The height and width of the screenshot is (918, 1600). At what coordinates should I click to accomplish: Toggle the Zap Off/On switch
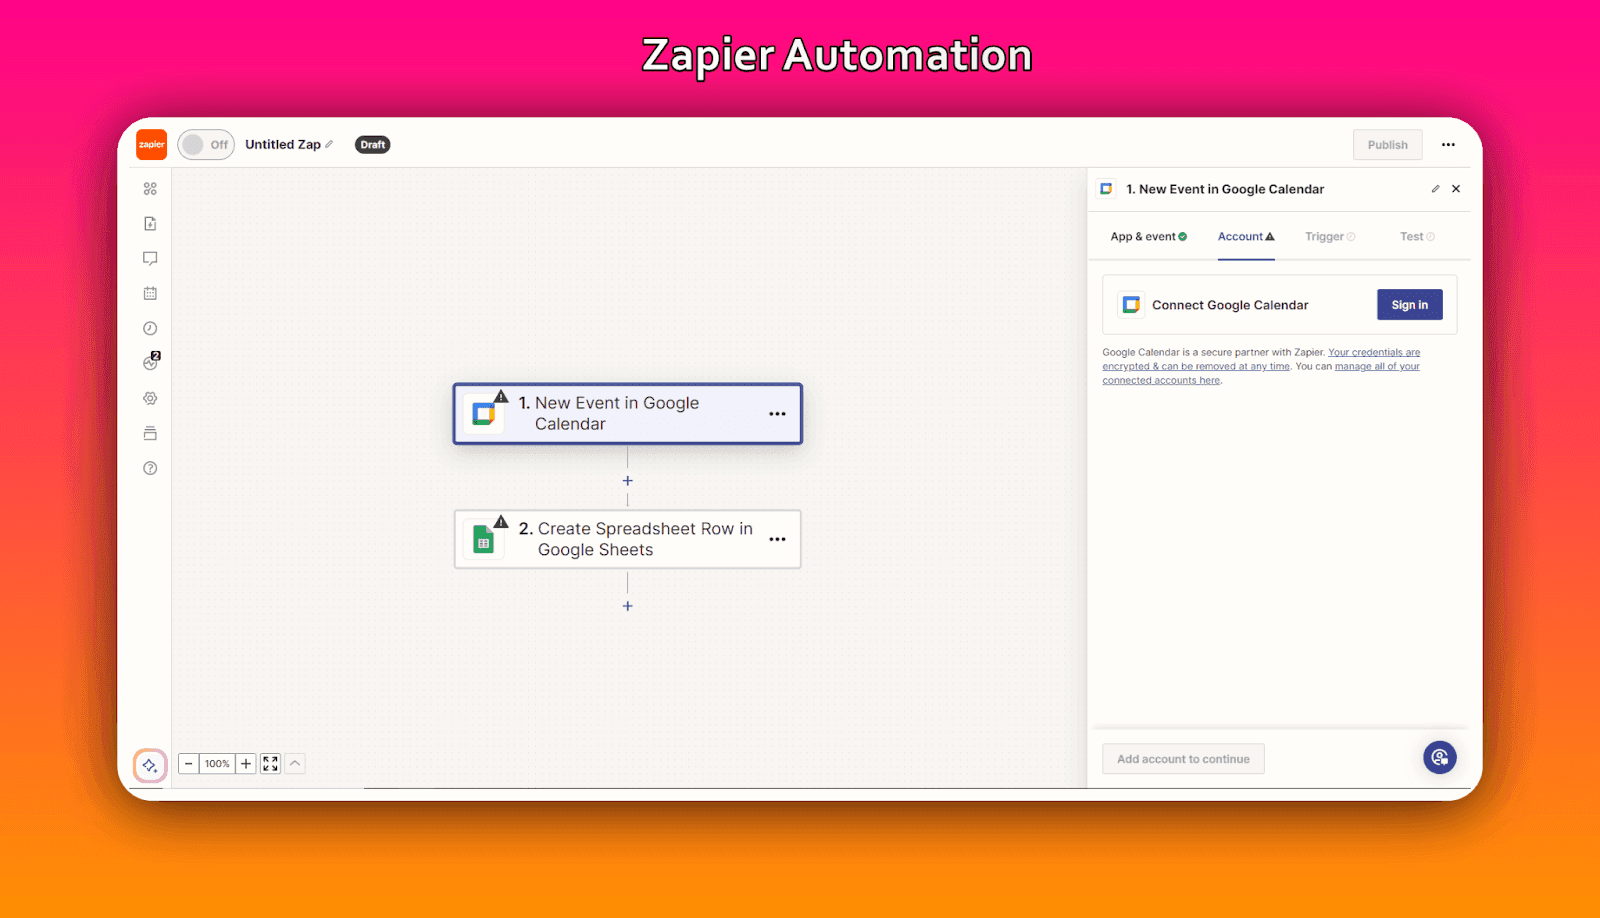point(206,145)
